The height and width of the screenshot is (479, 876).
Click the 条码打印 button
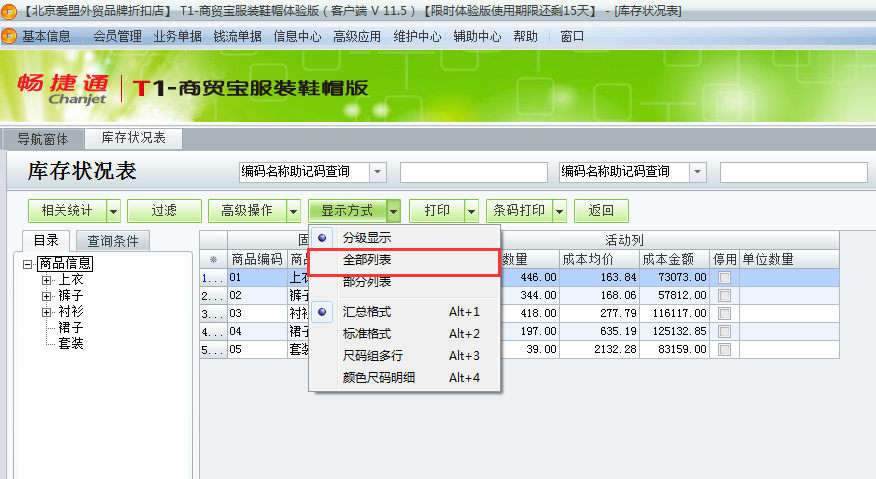point(519,211)
